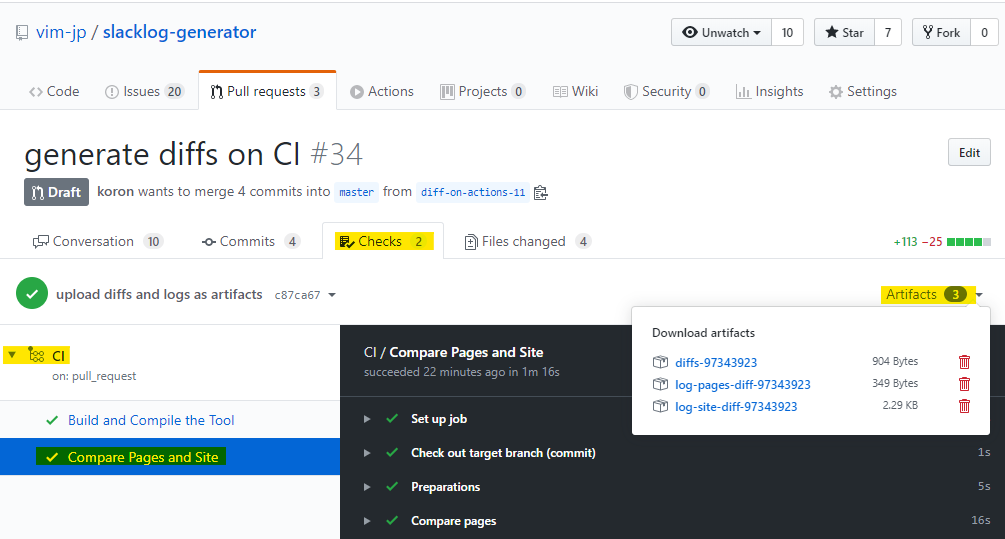
Task: Select the Checks tab
Action: tap(383, 242)
